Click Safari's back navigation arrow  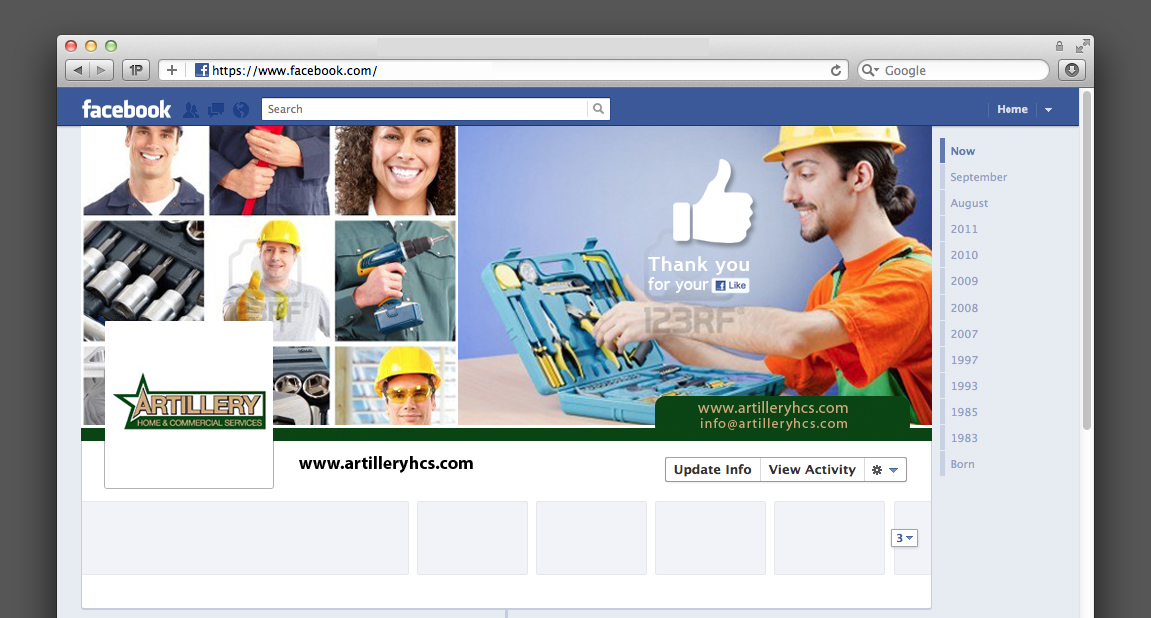77,70
